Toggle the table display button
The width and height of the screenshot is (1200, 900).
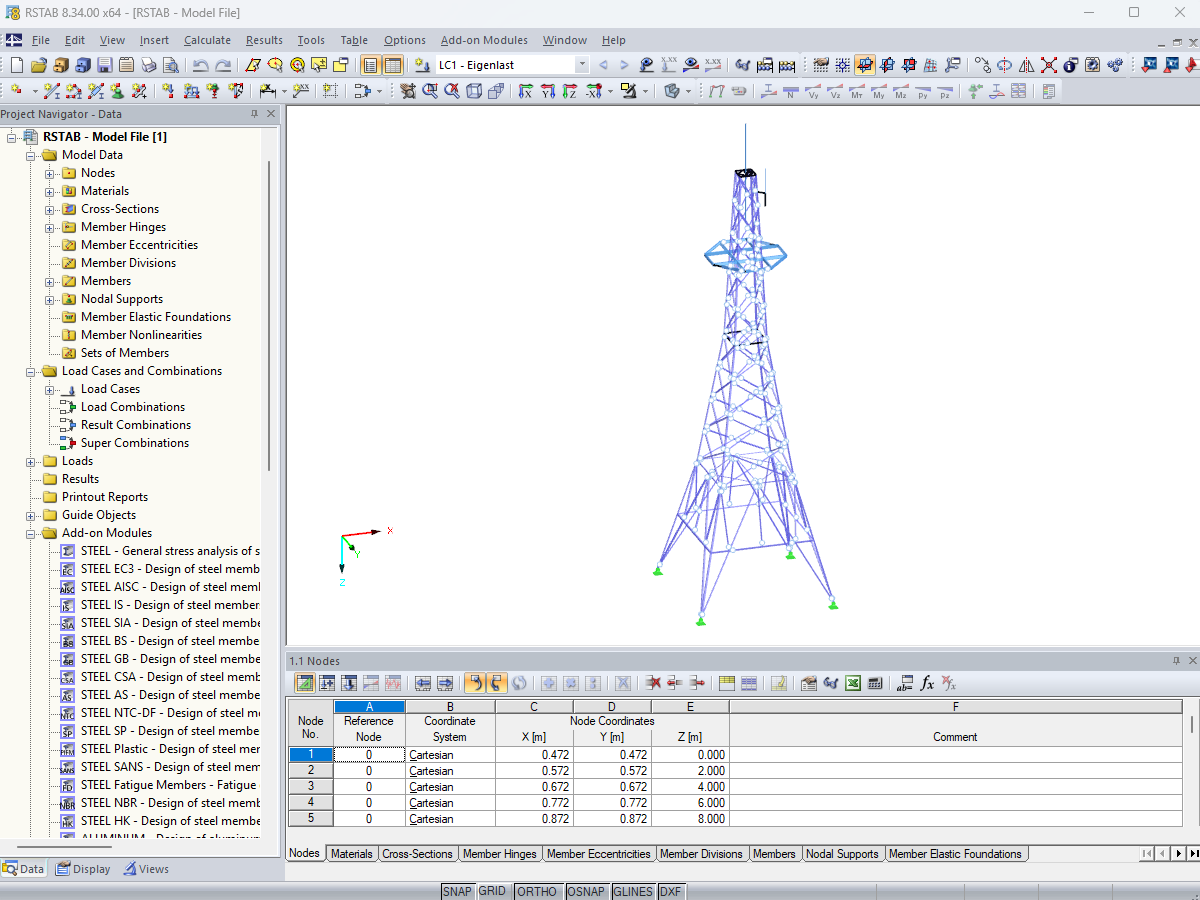point(393,65)
